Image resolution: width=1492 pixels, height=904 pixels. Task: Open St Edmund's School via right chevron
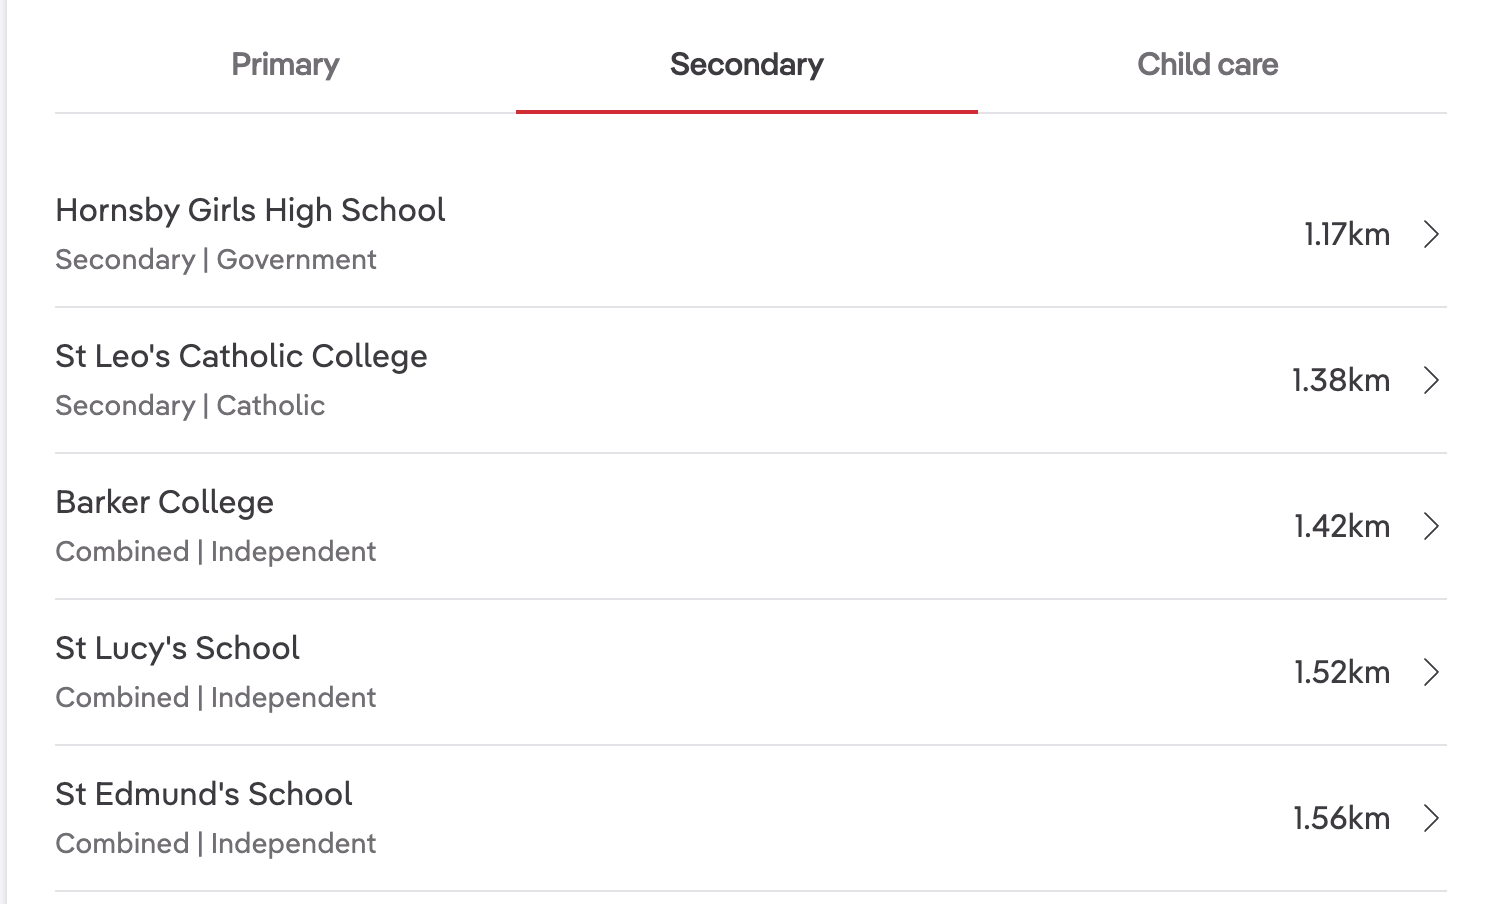(x=1431, y=819)
